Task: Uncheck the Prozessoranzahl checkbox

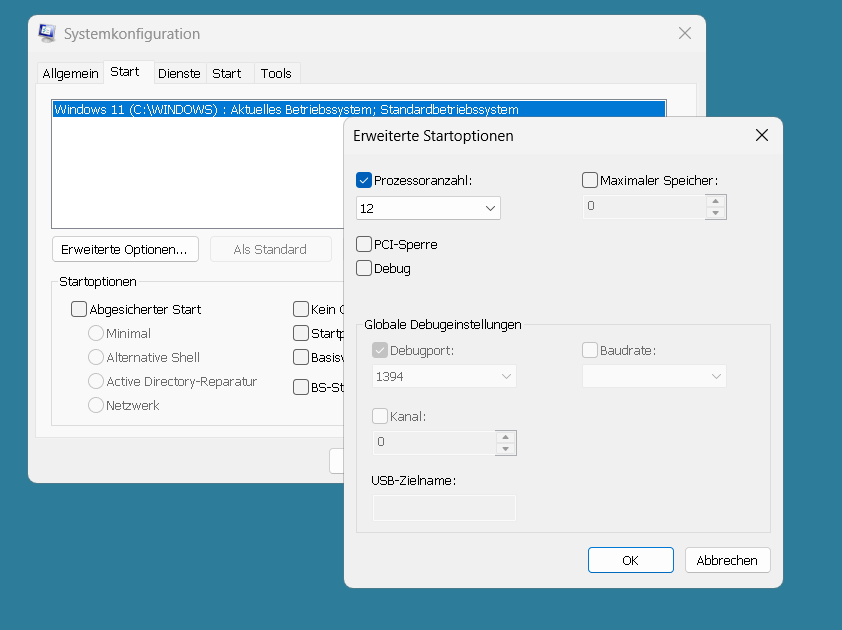Action: click(x=364, y=181)
